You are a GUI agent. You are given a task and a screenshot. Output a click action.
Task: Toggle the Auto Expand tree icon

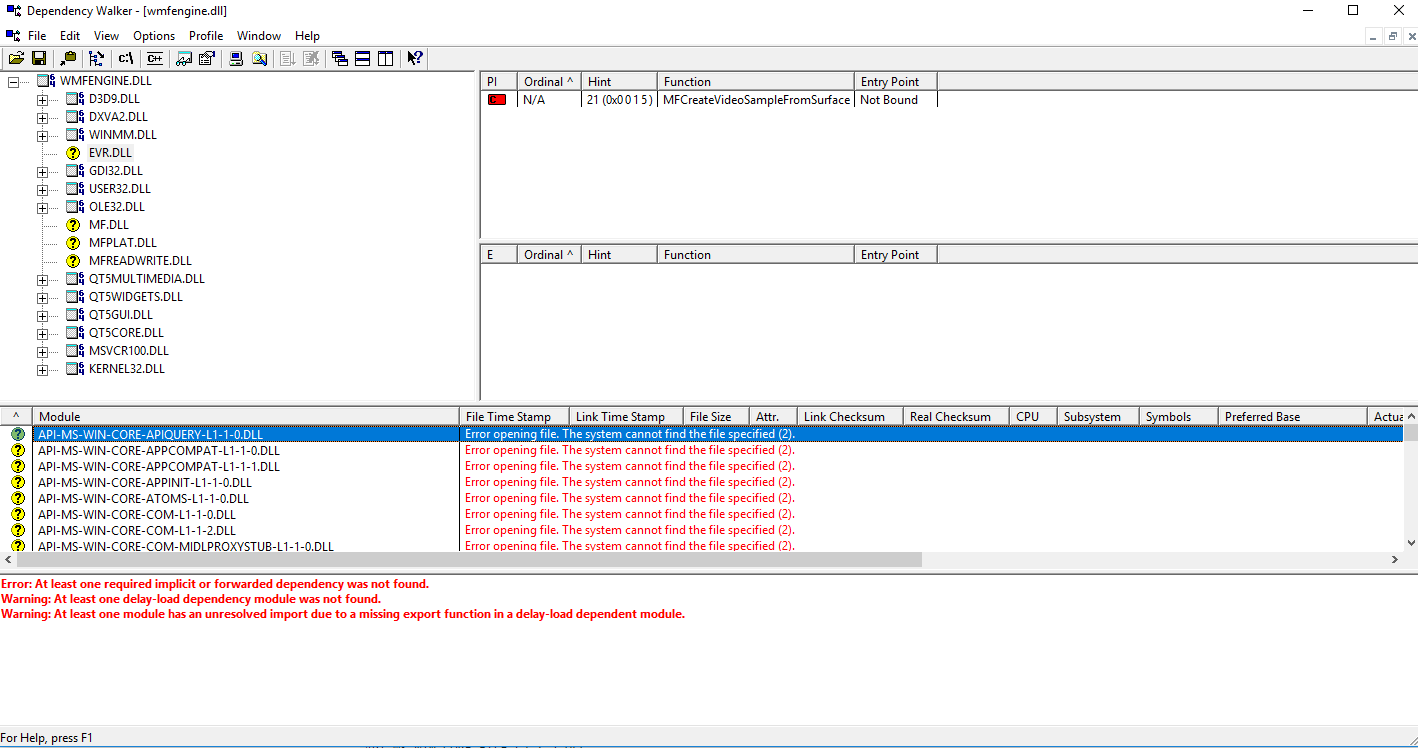pyautogui.click(x=97, y=58)
